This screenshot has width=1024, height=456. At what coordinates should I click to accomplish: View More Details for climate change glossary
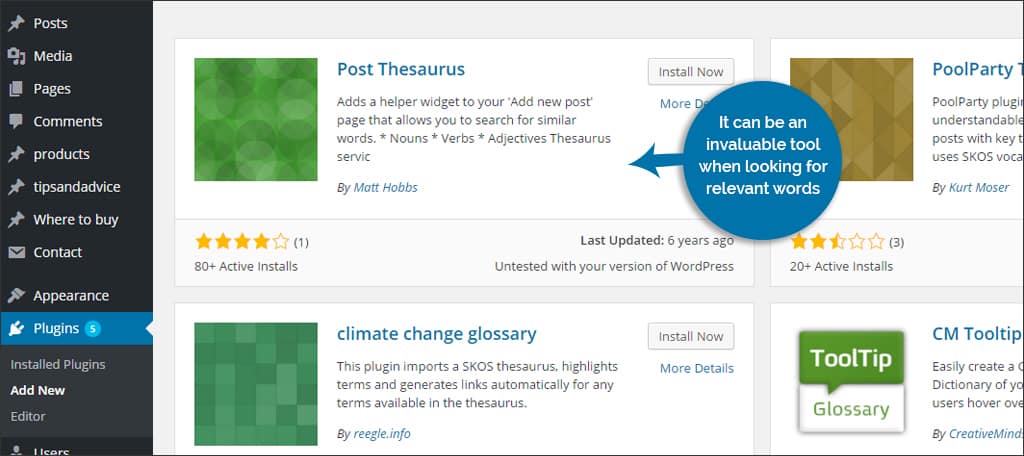tap(697, 368)
